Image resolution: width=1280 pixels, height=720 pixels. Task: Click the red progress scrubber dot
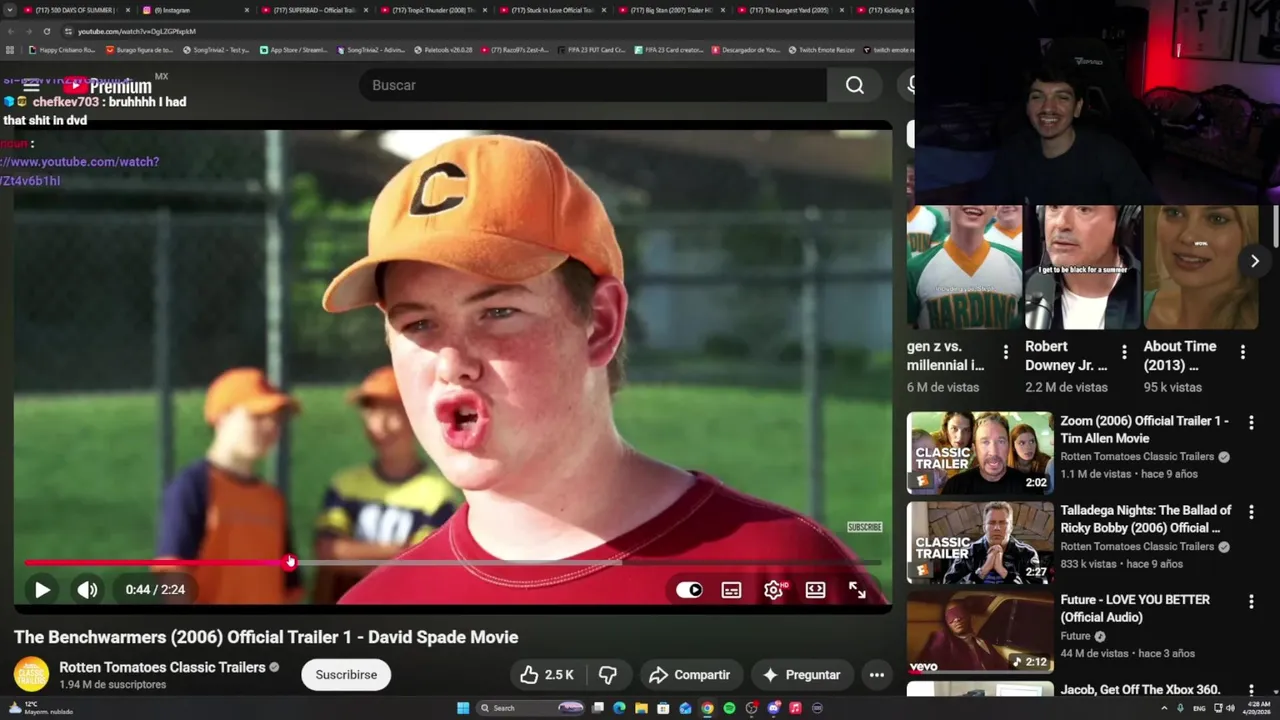290,562
